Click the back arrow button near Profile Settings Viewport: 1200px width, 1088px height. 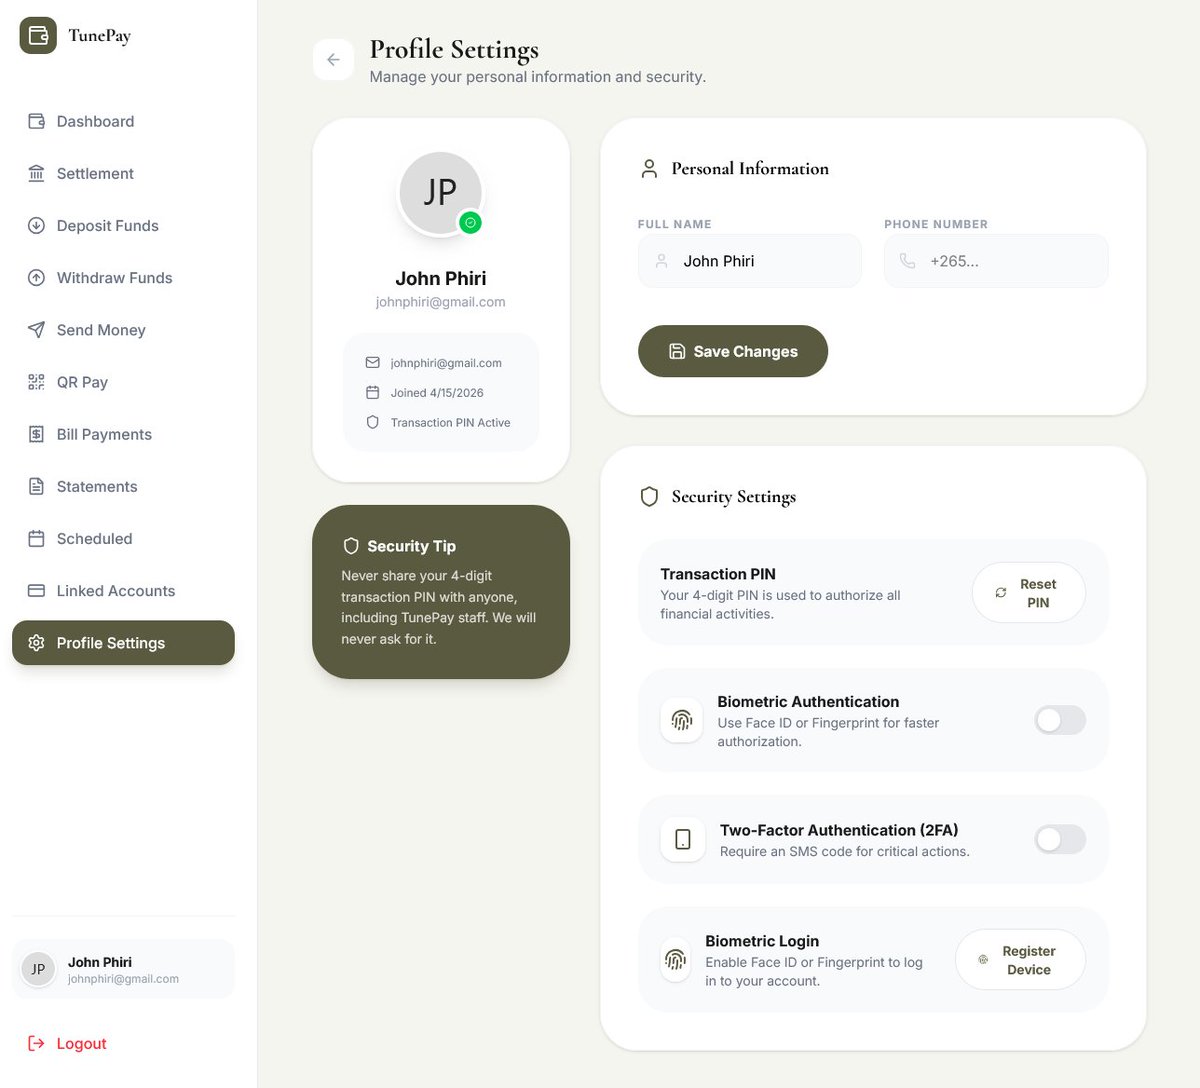click(x=333, y=60)
